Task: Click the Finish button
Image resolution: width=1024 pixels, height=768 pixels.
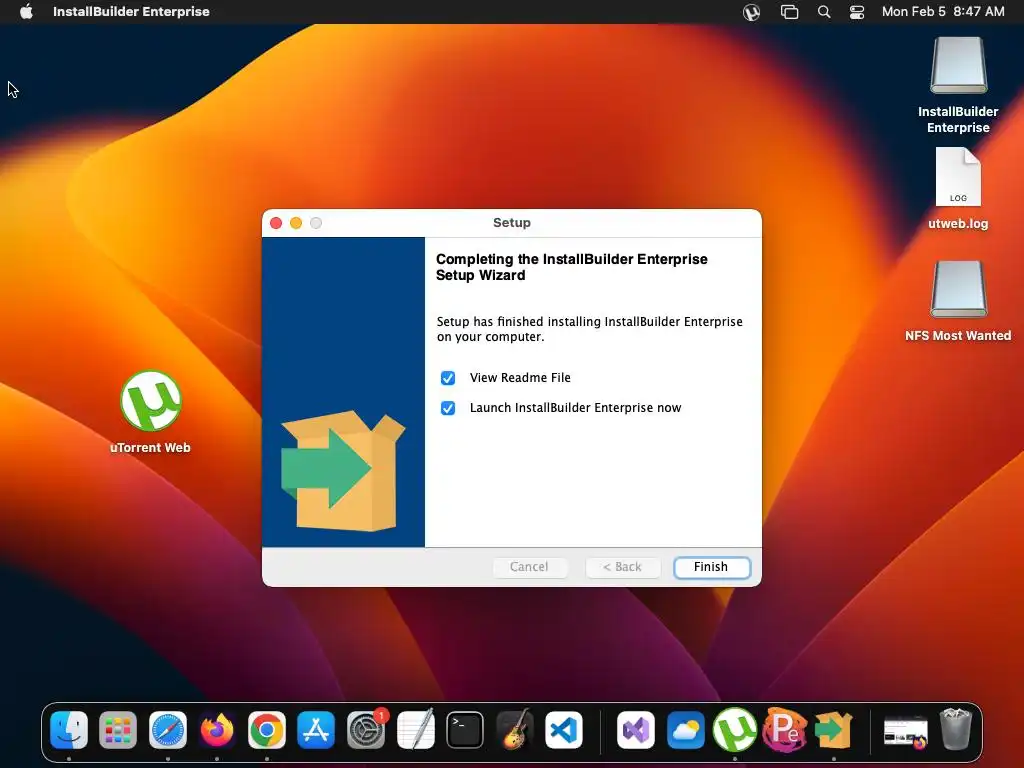Action: pyautogui.click(x=711, y=567)
